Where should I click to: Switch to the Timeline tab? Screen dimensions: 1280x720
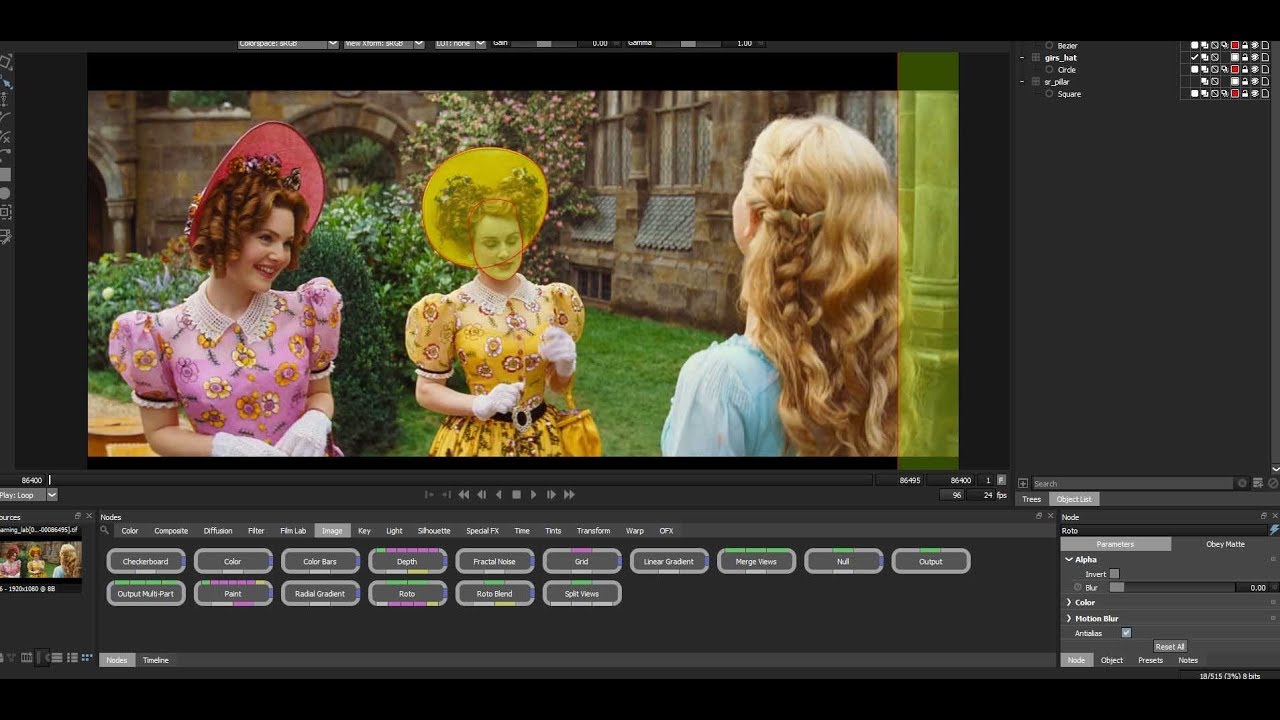pyautogui.click(x=156, y=660)
